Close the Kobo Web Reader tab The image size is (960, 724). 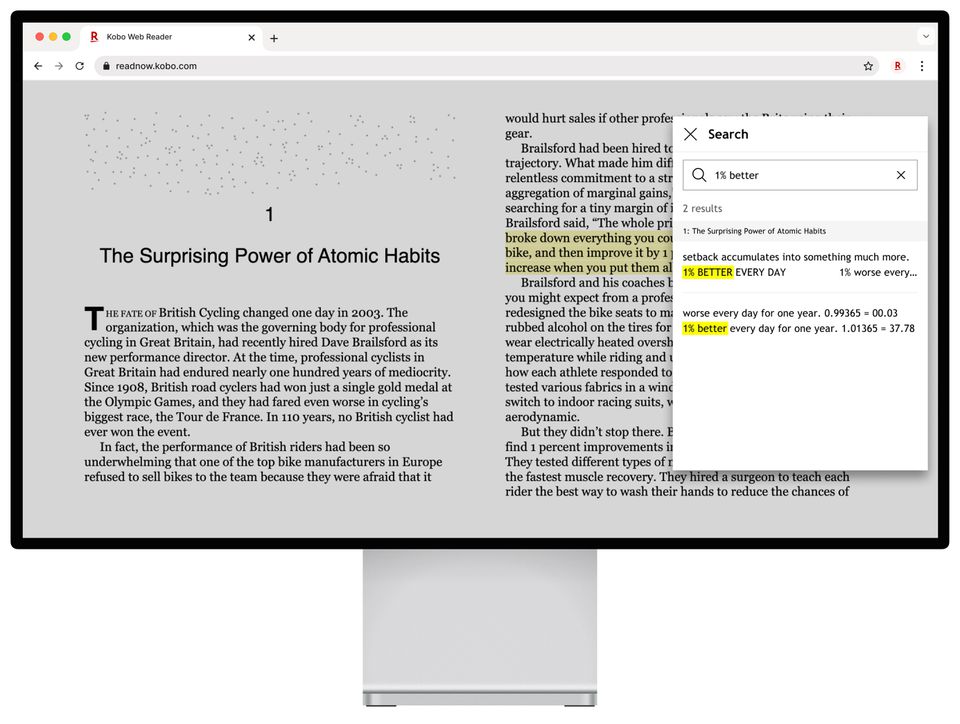[x=252, y=37]
